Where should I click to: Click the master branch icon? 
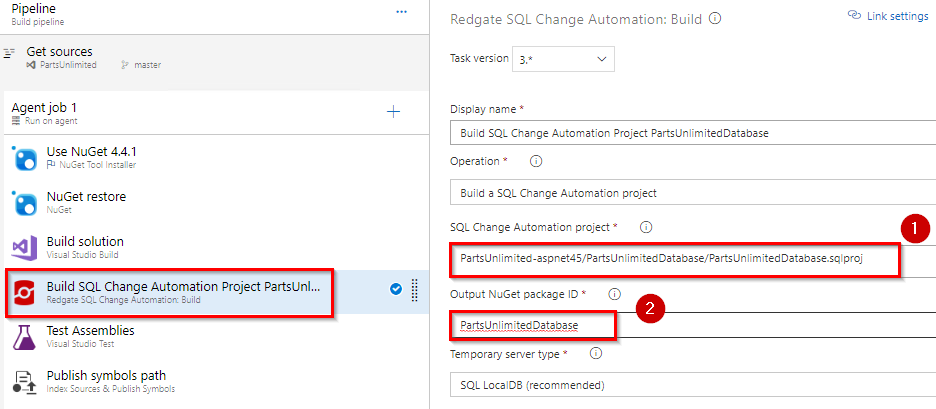125,65
